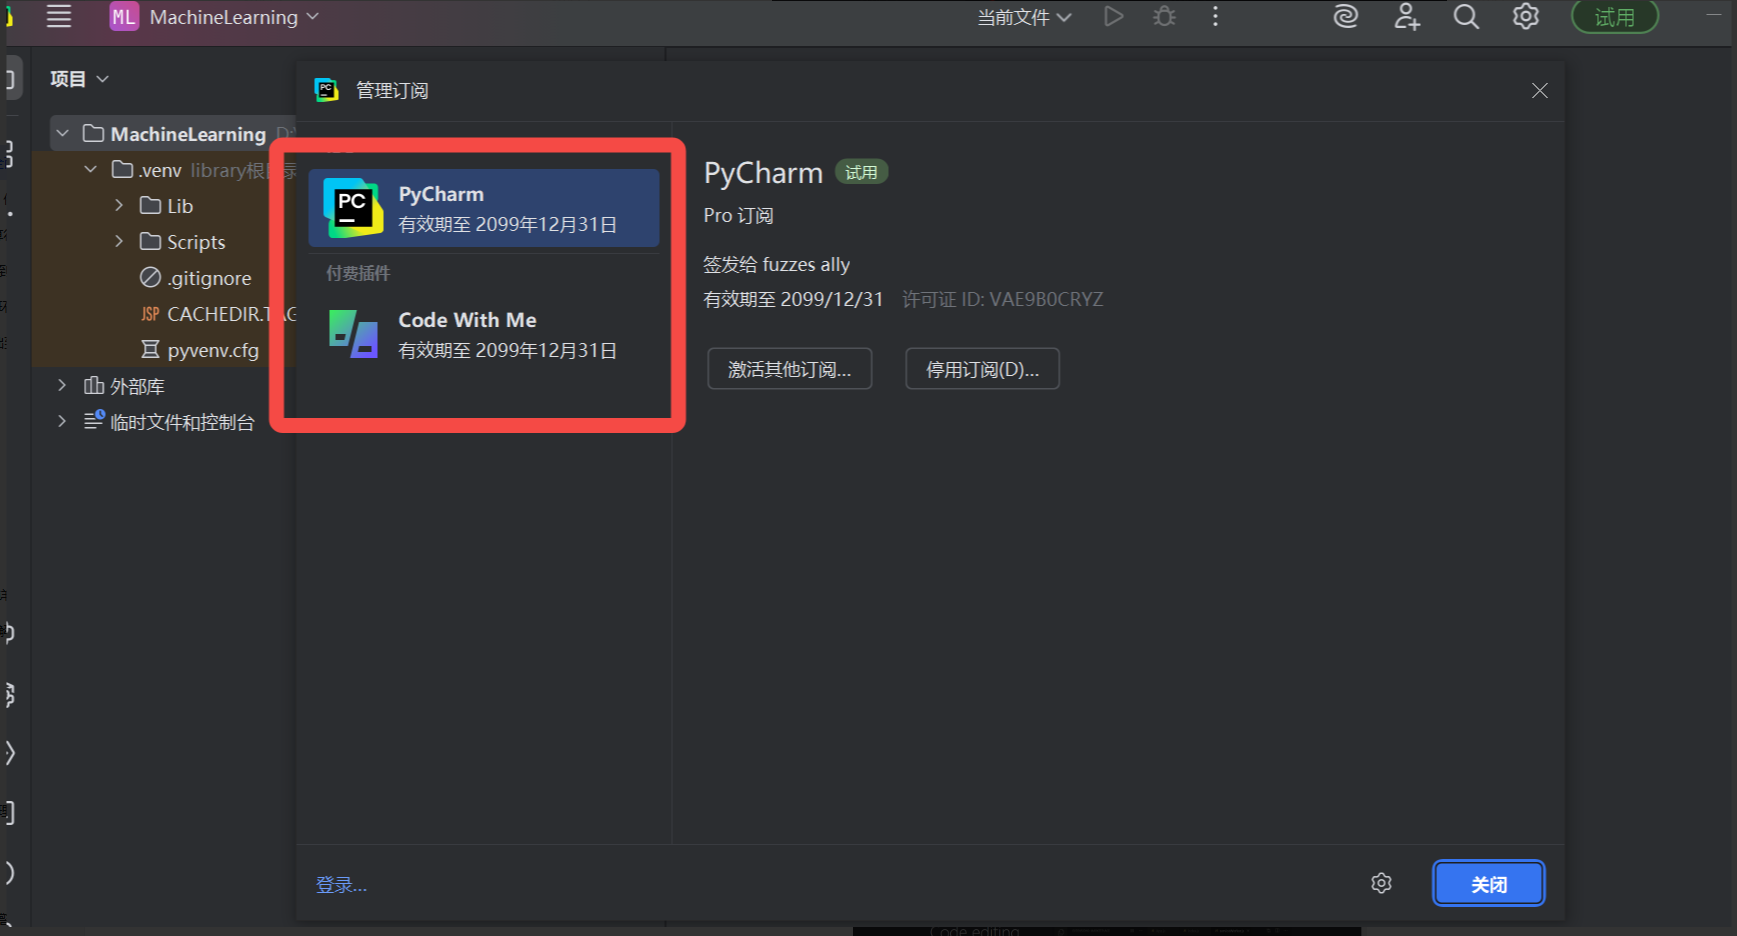Image resolution: width=1737 pixels, height=936 pixels.
Task: Click the 激活其他订阅... button
Action: pos(790,369)
